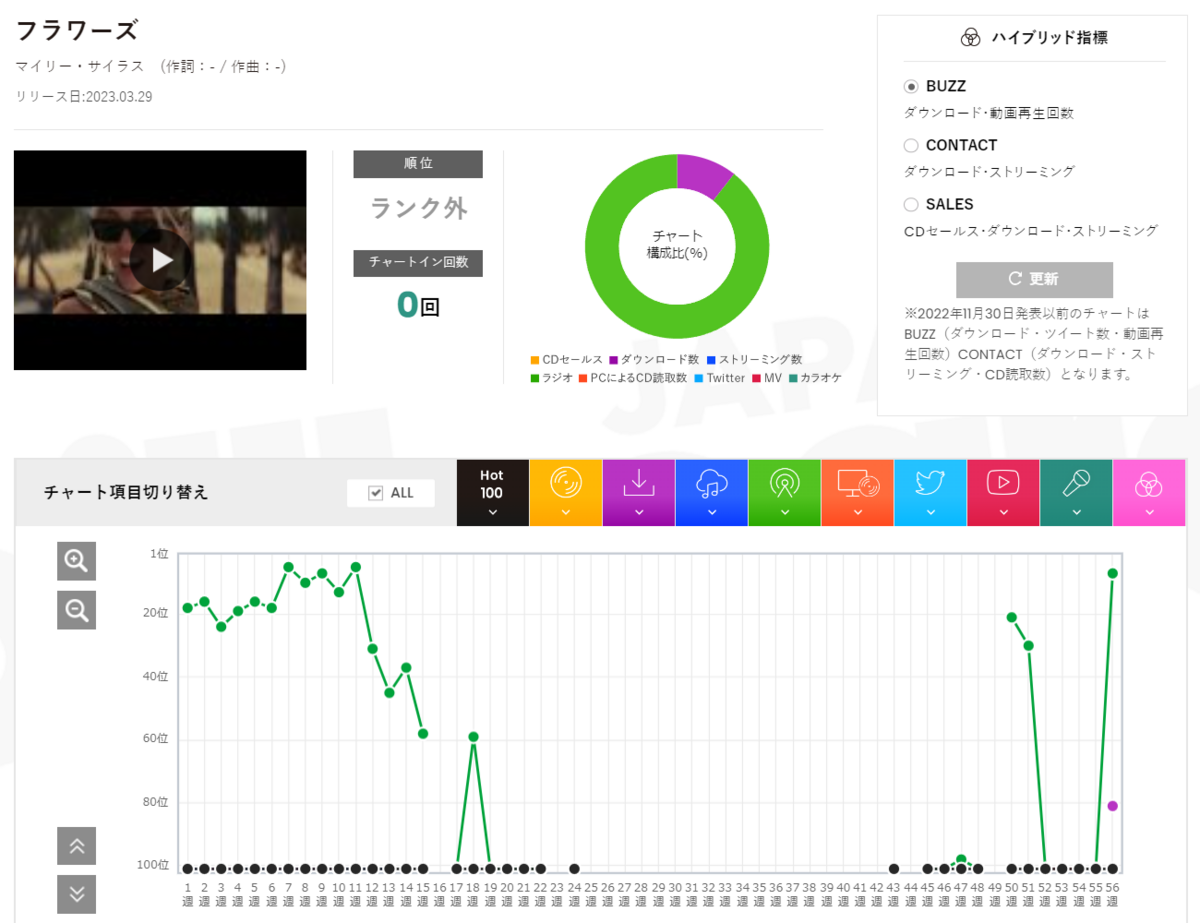This screenshot has width=1200, height=923.
Task: Toggle the ALL chart items checkbox
Action: tap(376, 493)
